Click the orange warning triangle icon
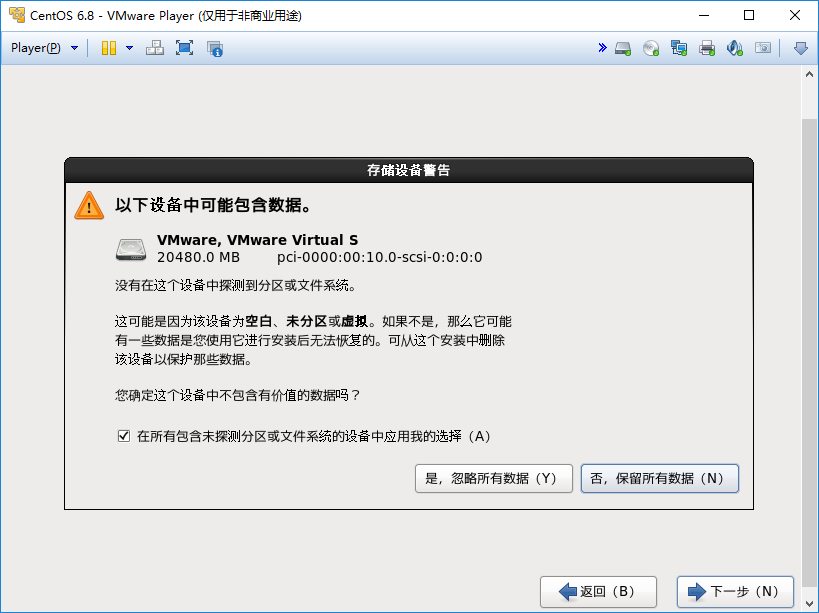 [x=89, y=205]
